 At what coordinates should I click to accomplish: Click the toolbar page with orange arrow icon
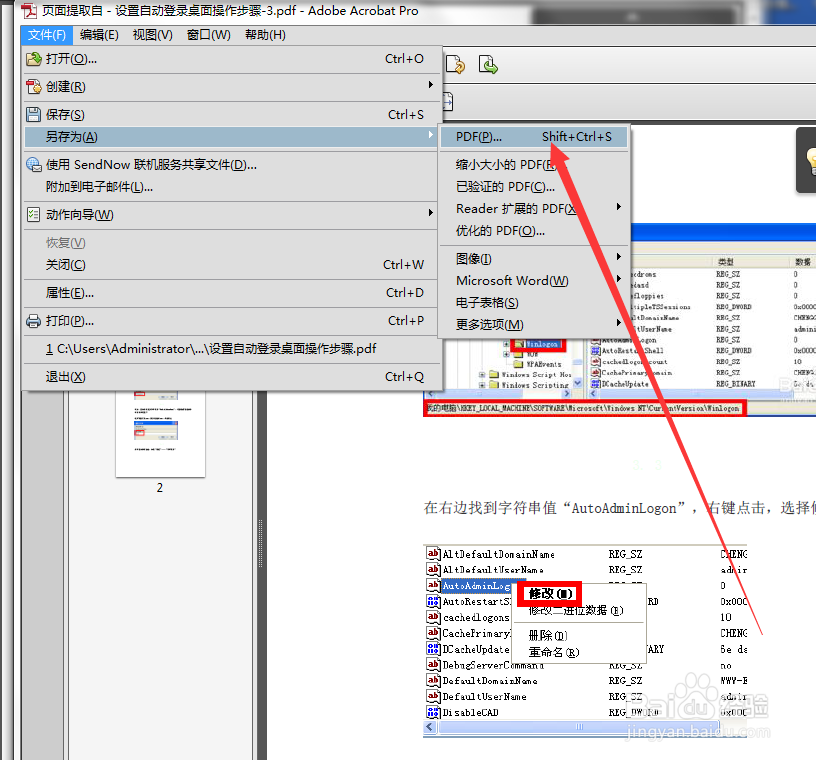pyautogui.click(x=455, y=65)
